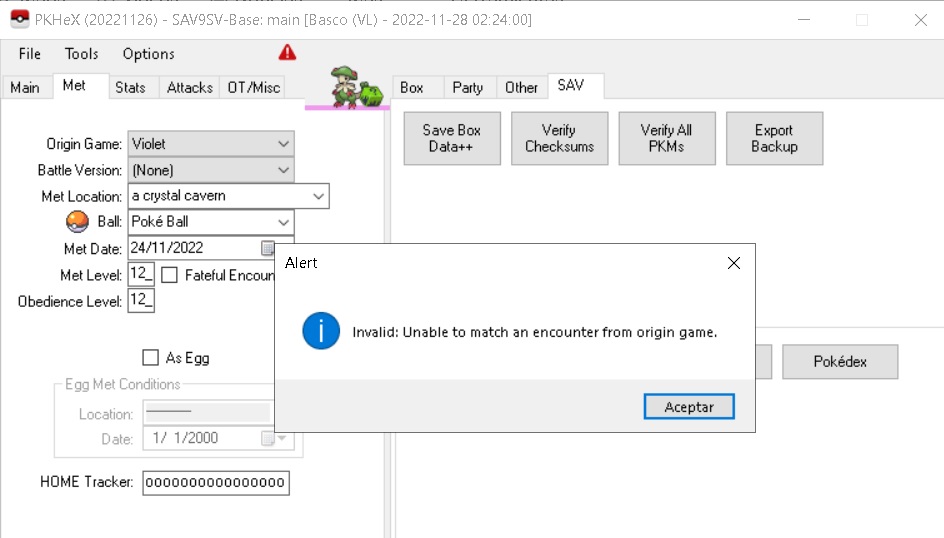This screenshot has height=538, width=944.
Task: Open the Tools menu
Action: [81, 54]
